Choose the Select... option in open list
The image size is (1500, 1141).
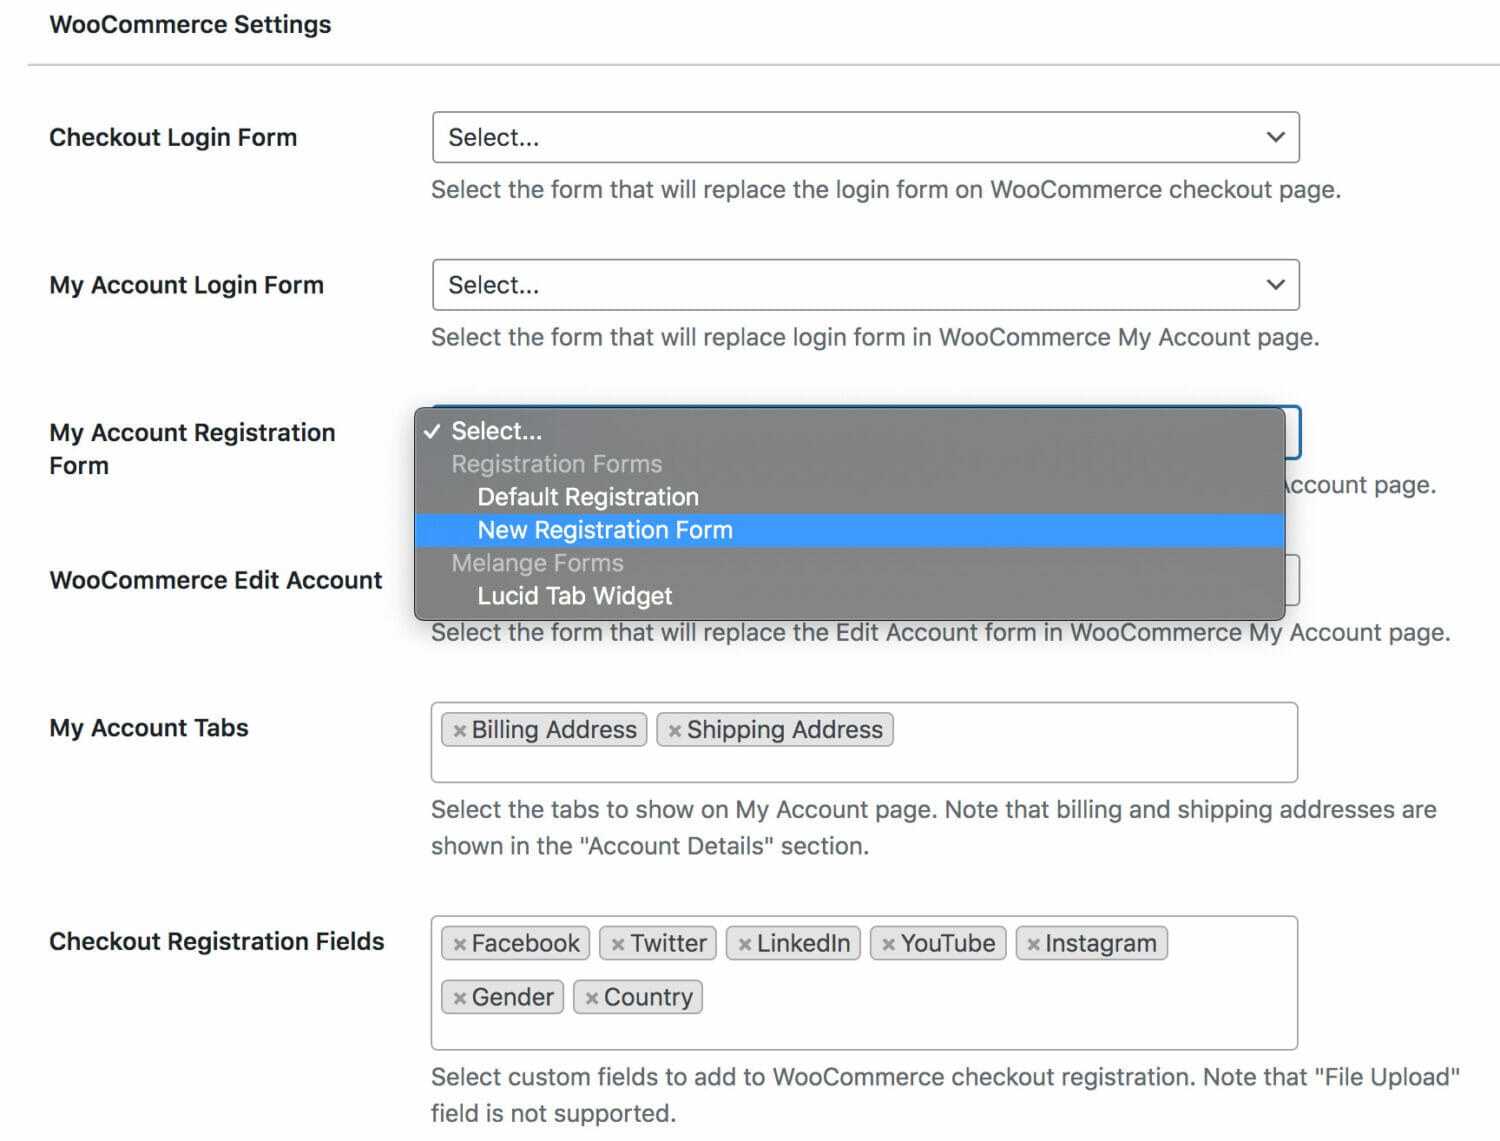pyautogui.click(x=850, y=431)
